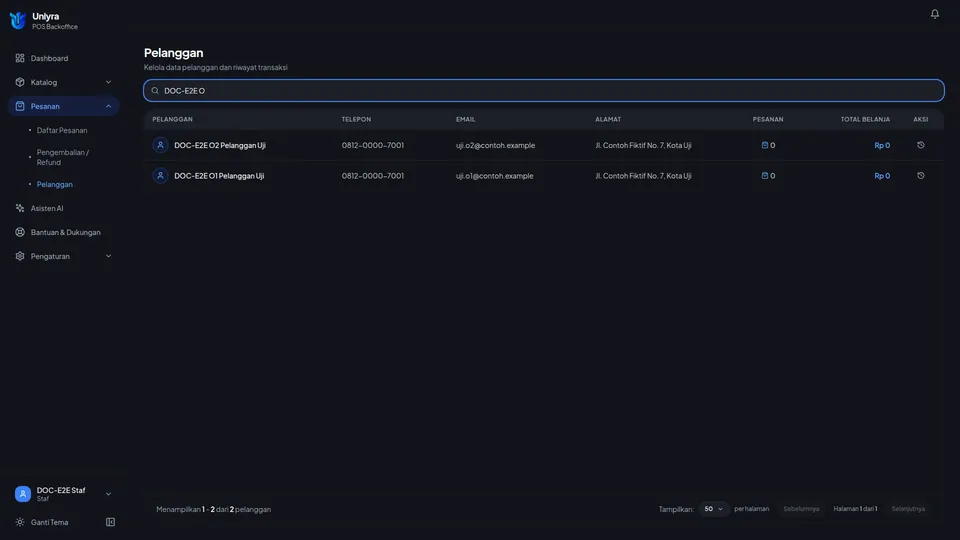
Task: Click the Sebelumnya pagination button
Action: click(x=801, y=509)
